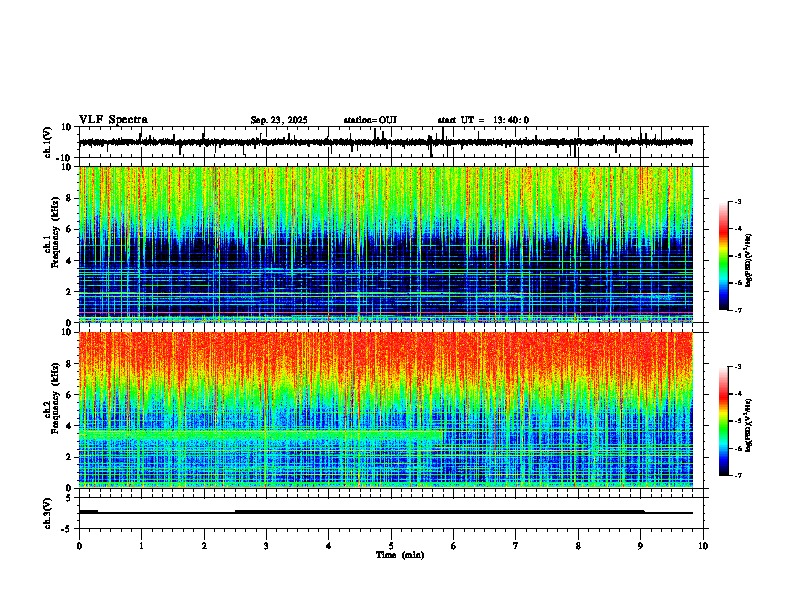Click the date 'Sep. 23, 2025'
This screenshot has width=792, height=612.
279,120
